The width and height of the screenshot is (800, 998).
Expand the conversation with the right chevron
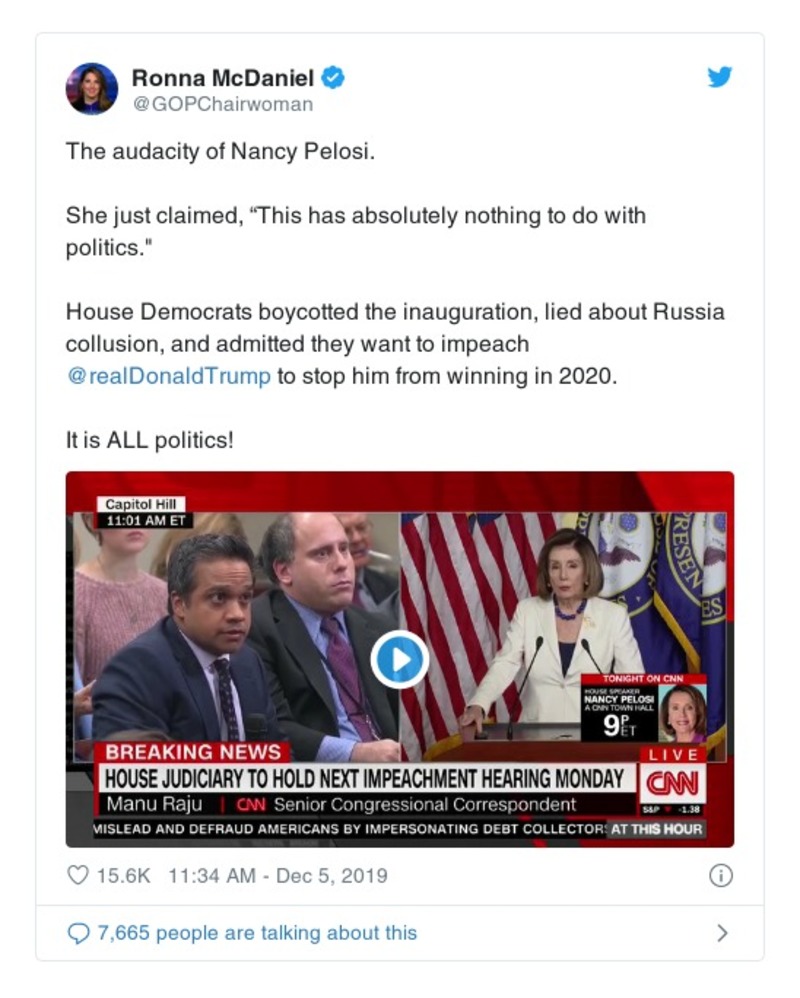click(723, 932)
